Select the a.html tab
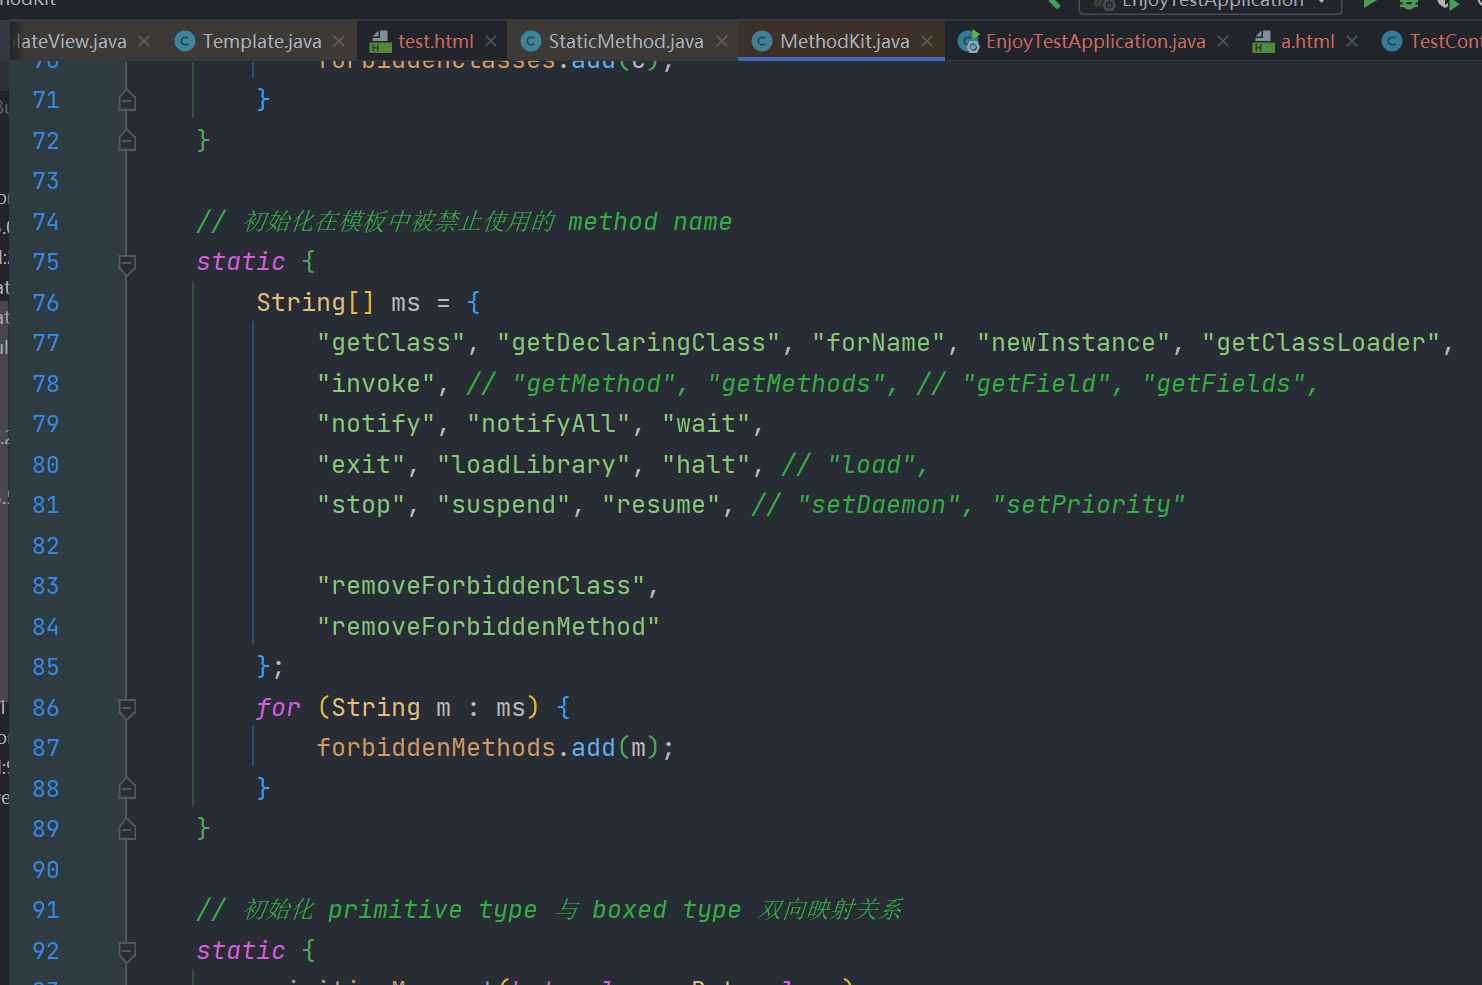 click(x=1307, y=41)
